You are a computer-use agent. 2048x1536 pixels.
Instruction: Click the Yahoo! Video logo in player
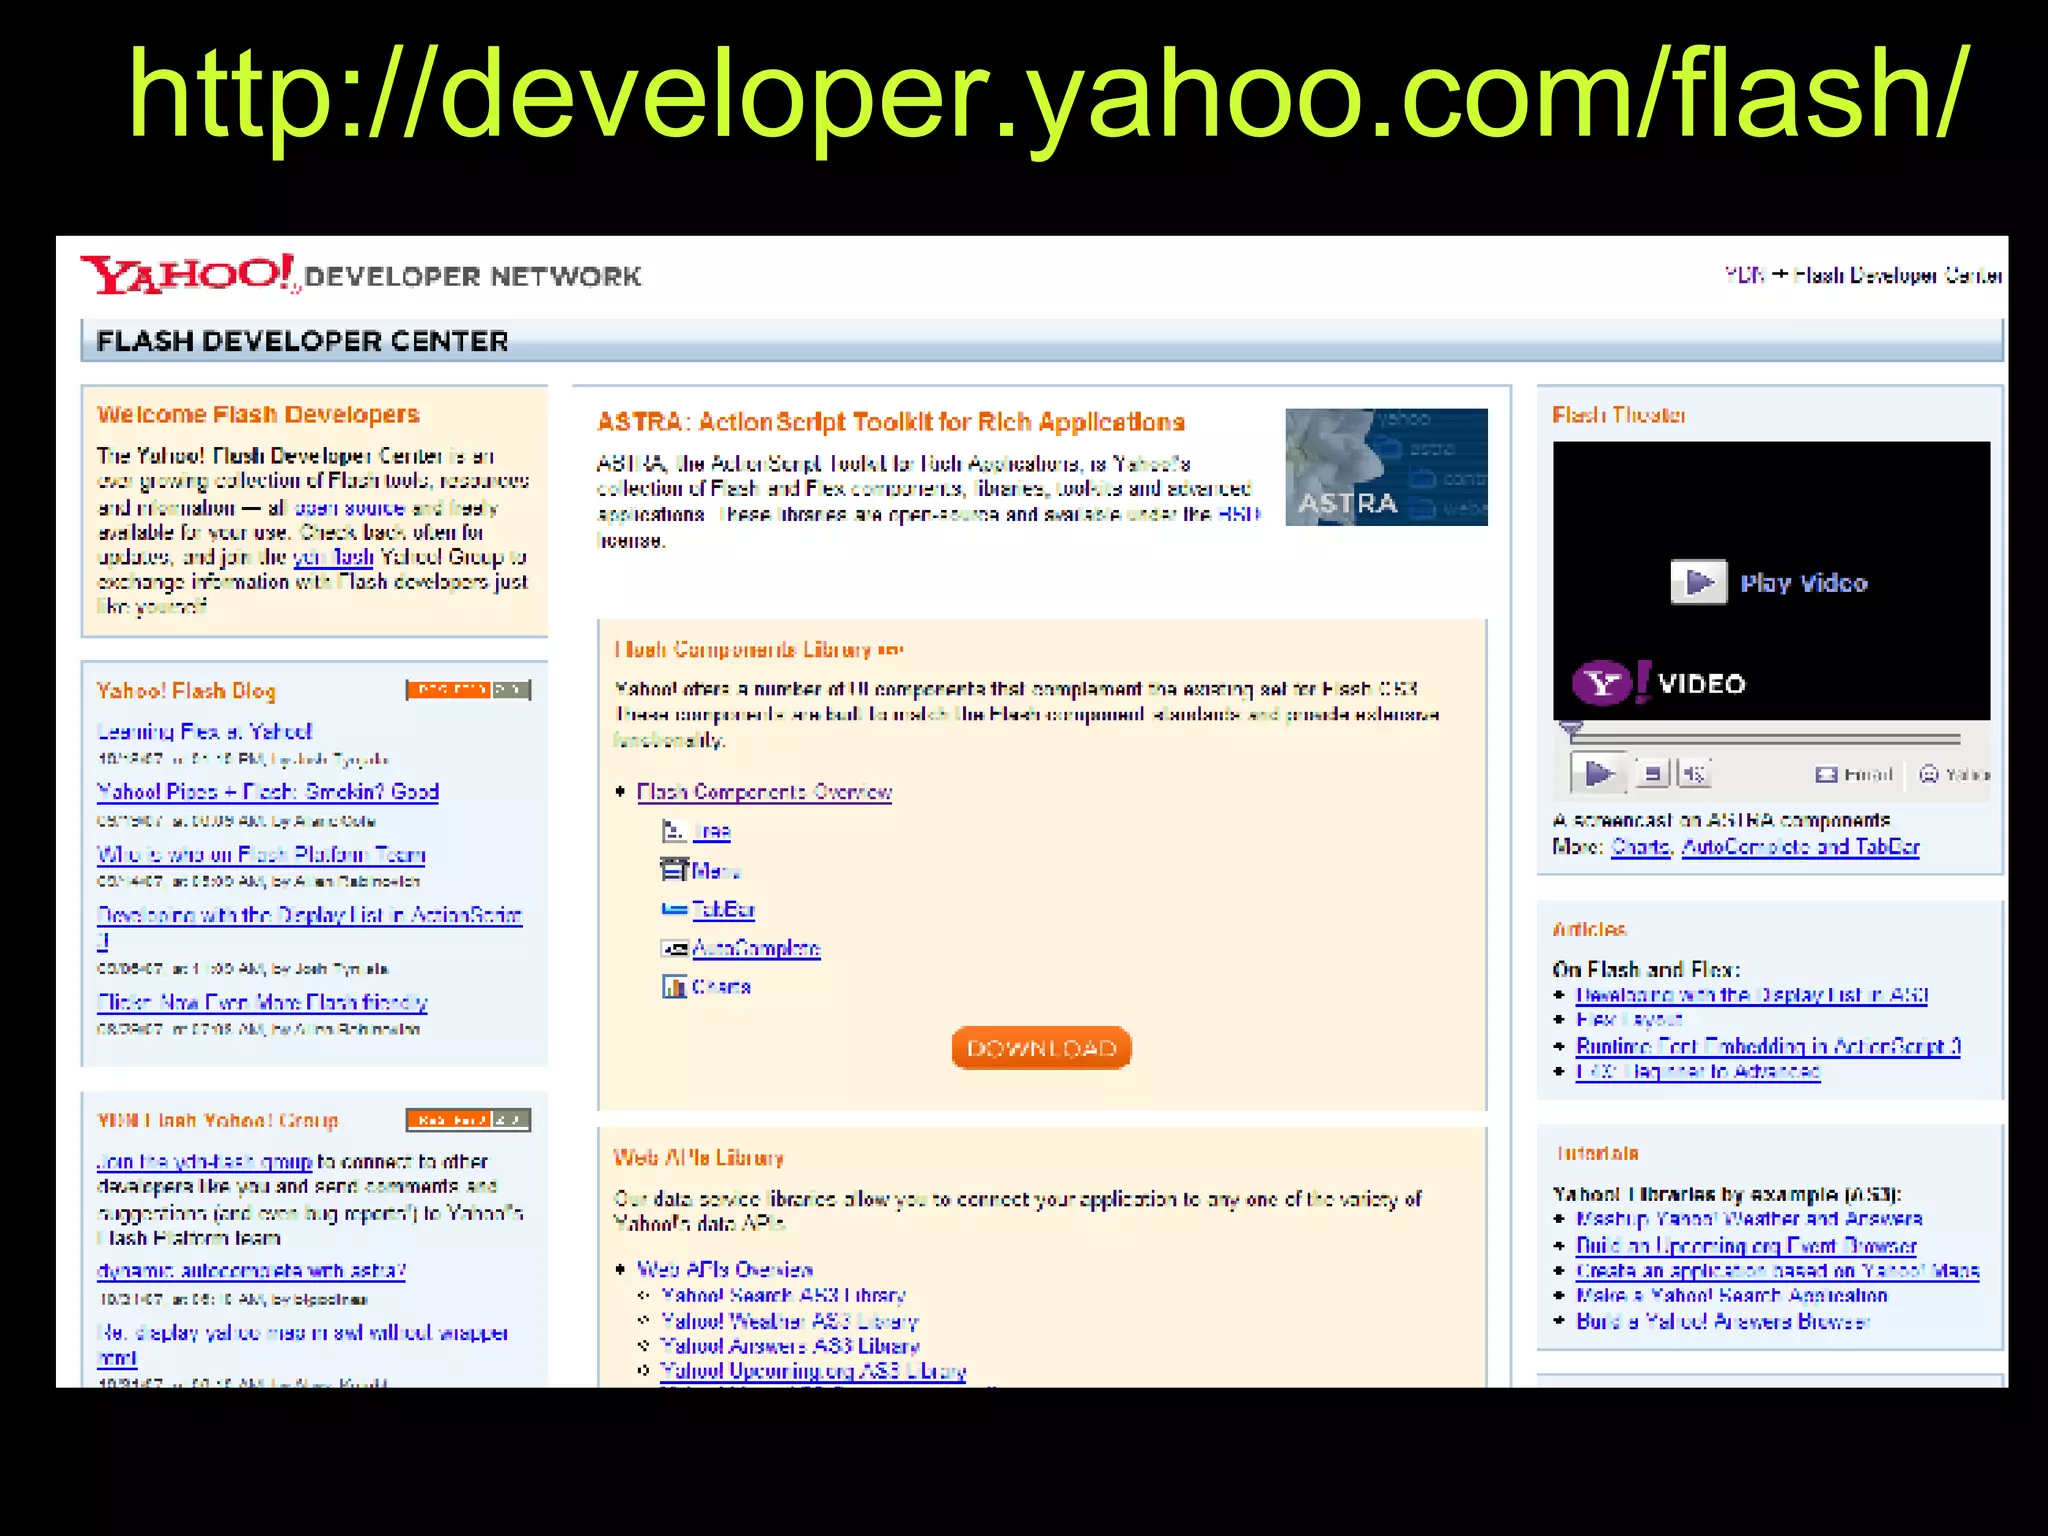(x=1659, y=683)
